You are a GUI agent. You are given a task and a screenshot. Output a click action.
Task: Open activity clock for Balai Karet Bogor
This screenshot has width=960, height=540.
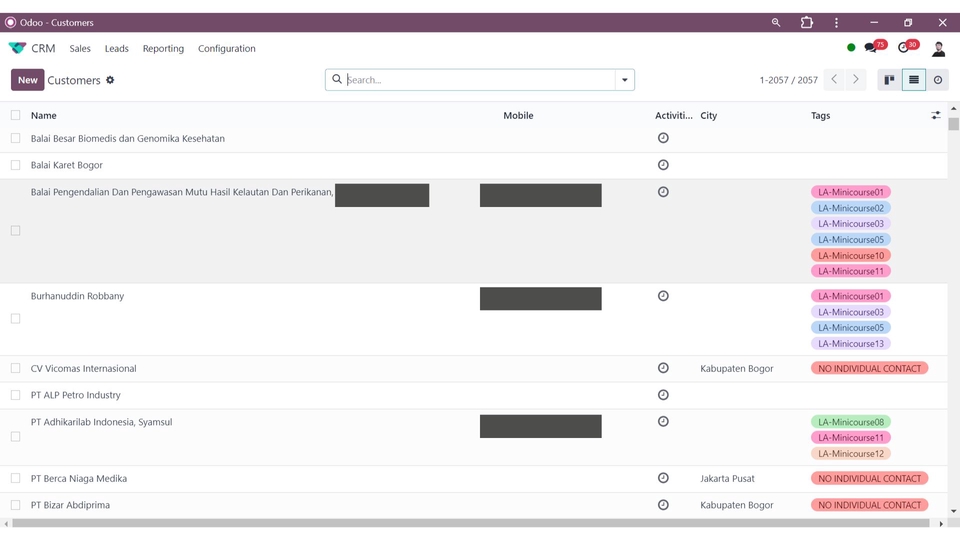pyautogui.click(x=663, y=165)
